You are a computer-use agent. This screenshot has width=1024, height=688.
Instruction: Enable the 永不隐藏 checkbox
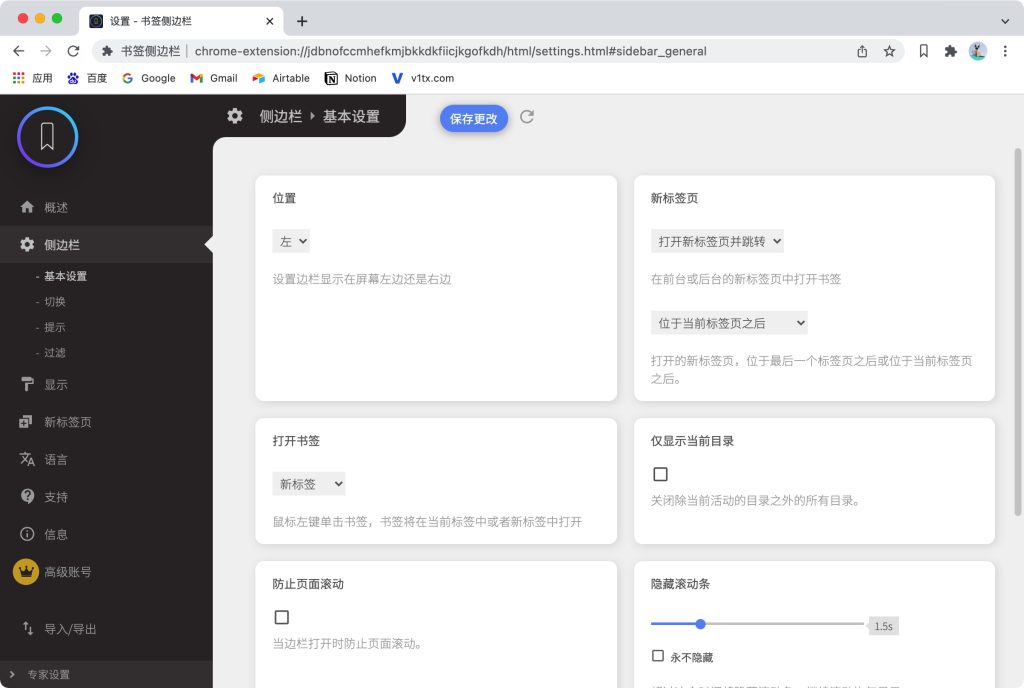click(x=658, y=656)
